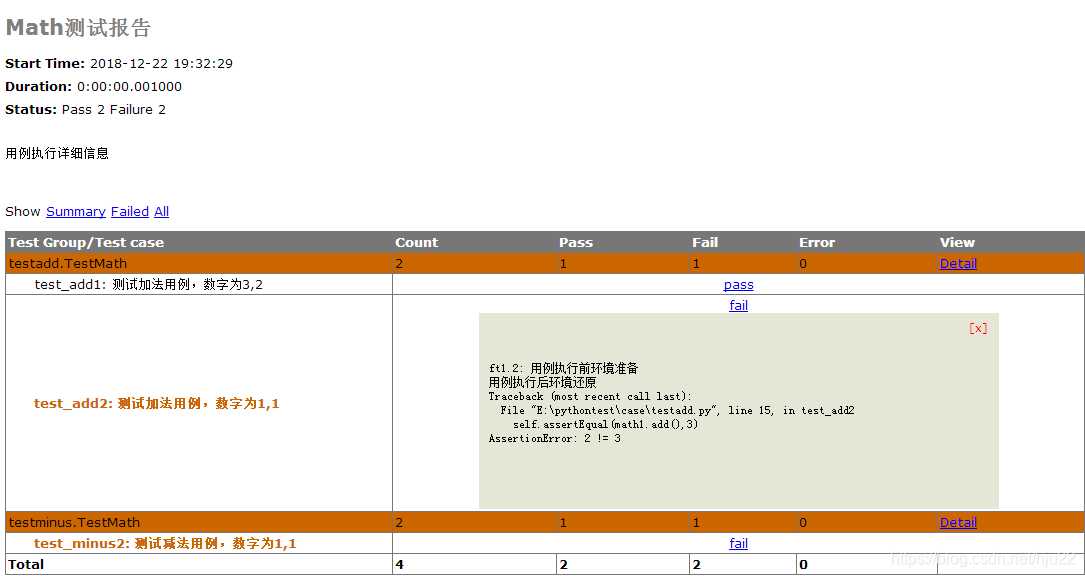1085x577 pixels.
Task: Click the Pass column header
Action: pyautogui.click(x=576, y=243)
